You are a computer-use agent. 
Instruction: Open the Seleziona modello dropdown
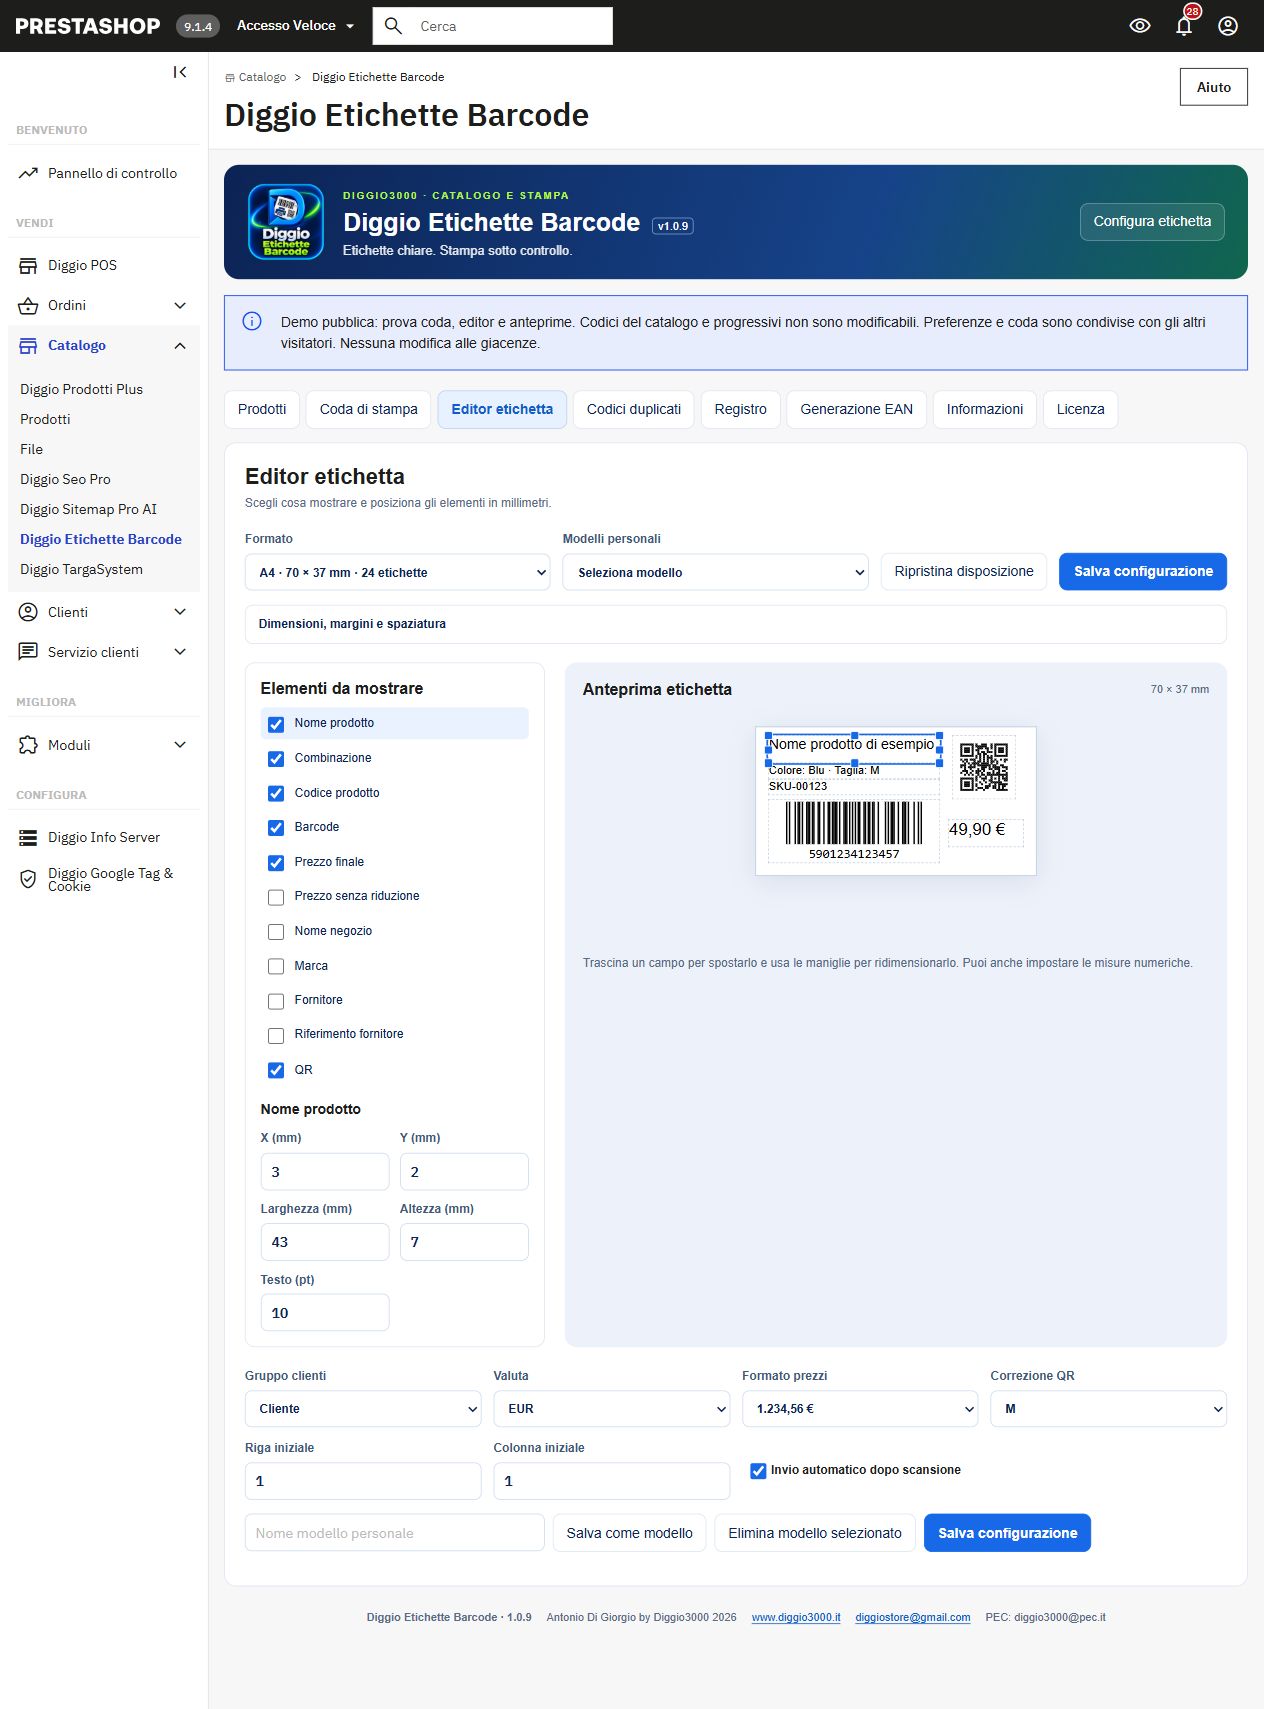click(715, 572)
